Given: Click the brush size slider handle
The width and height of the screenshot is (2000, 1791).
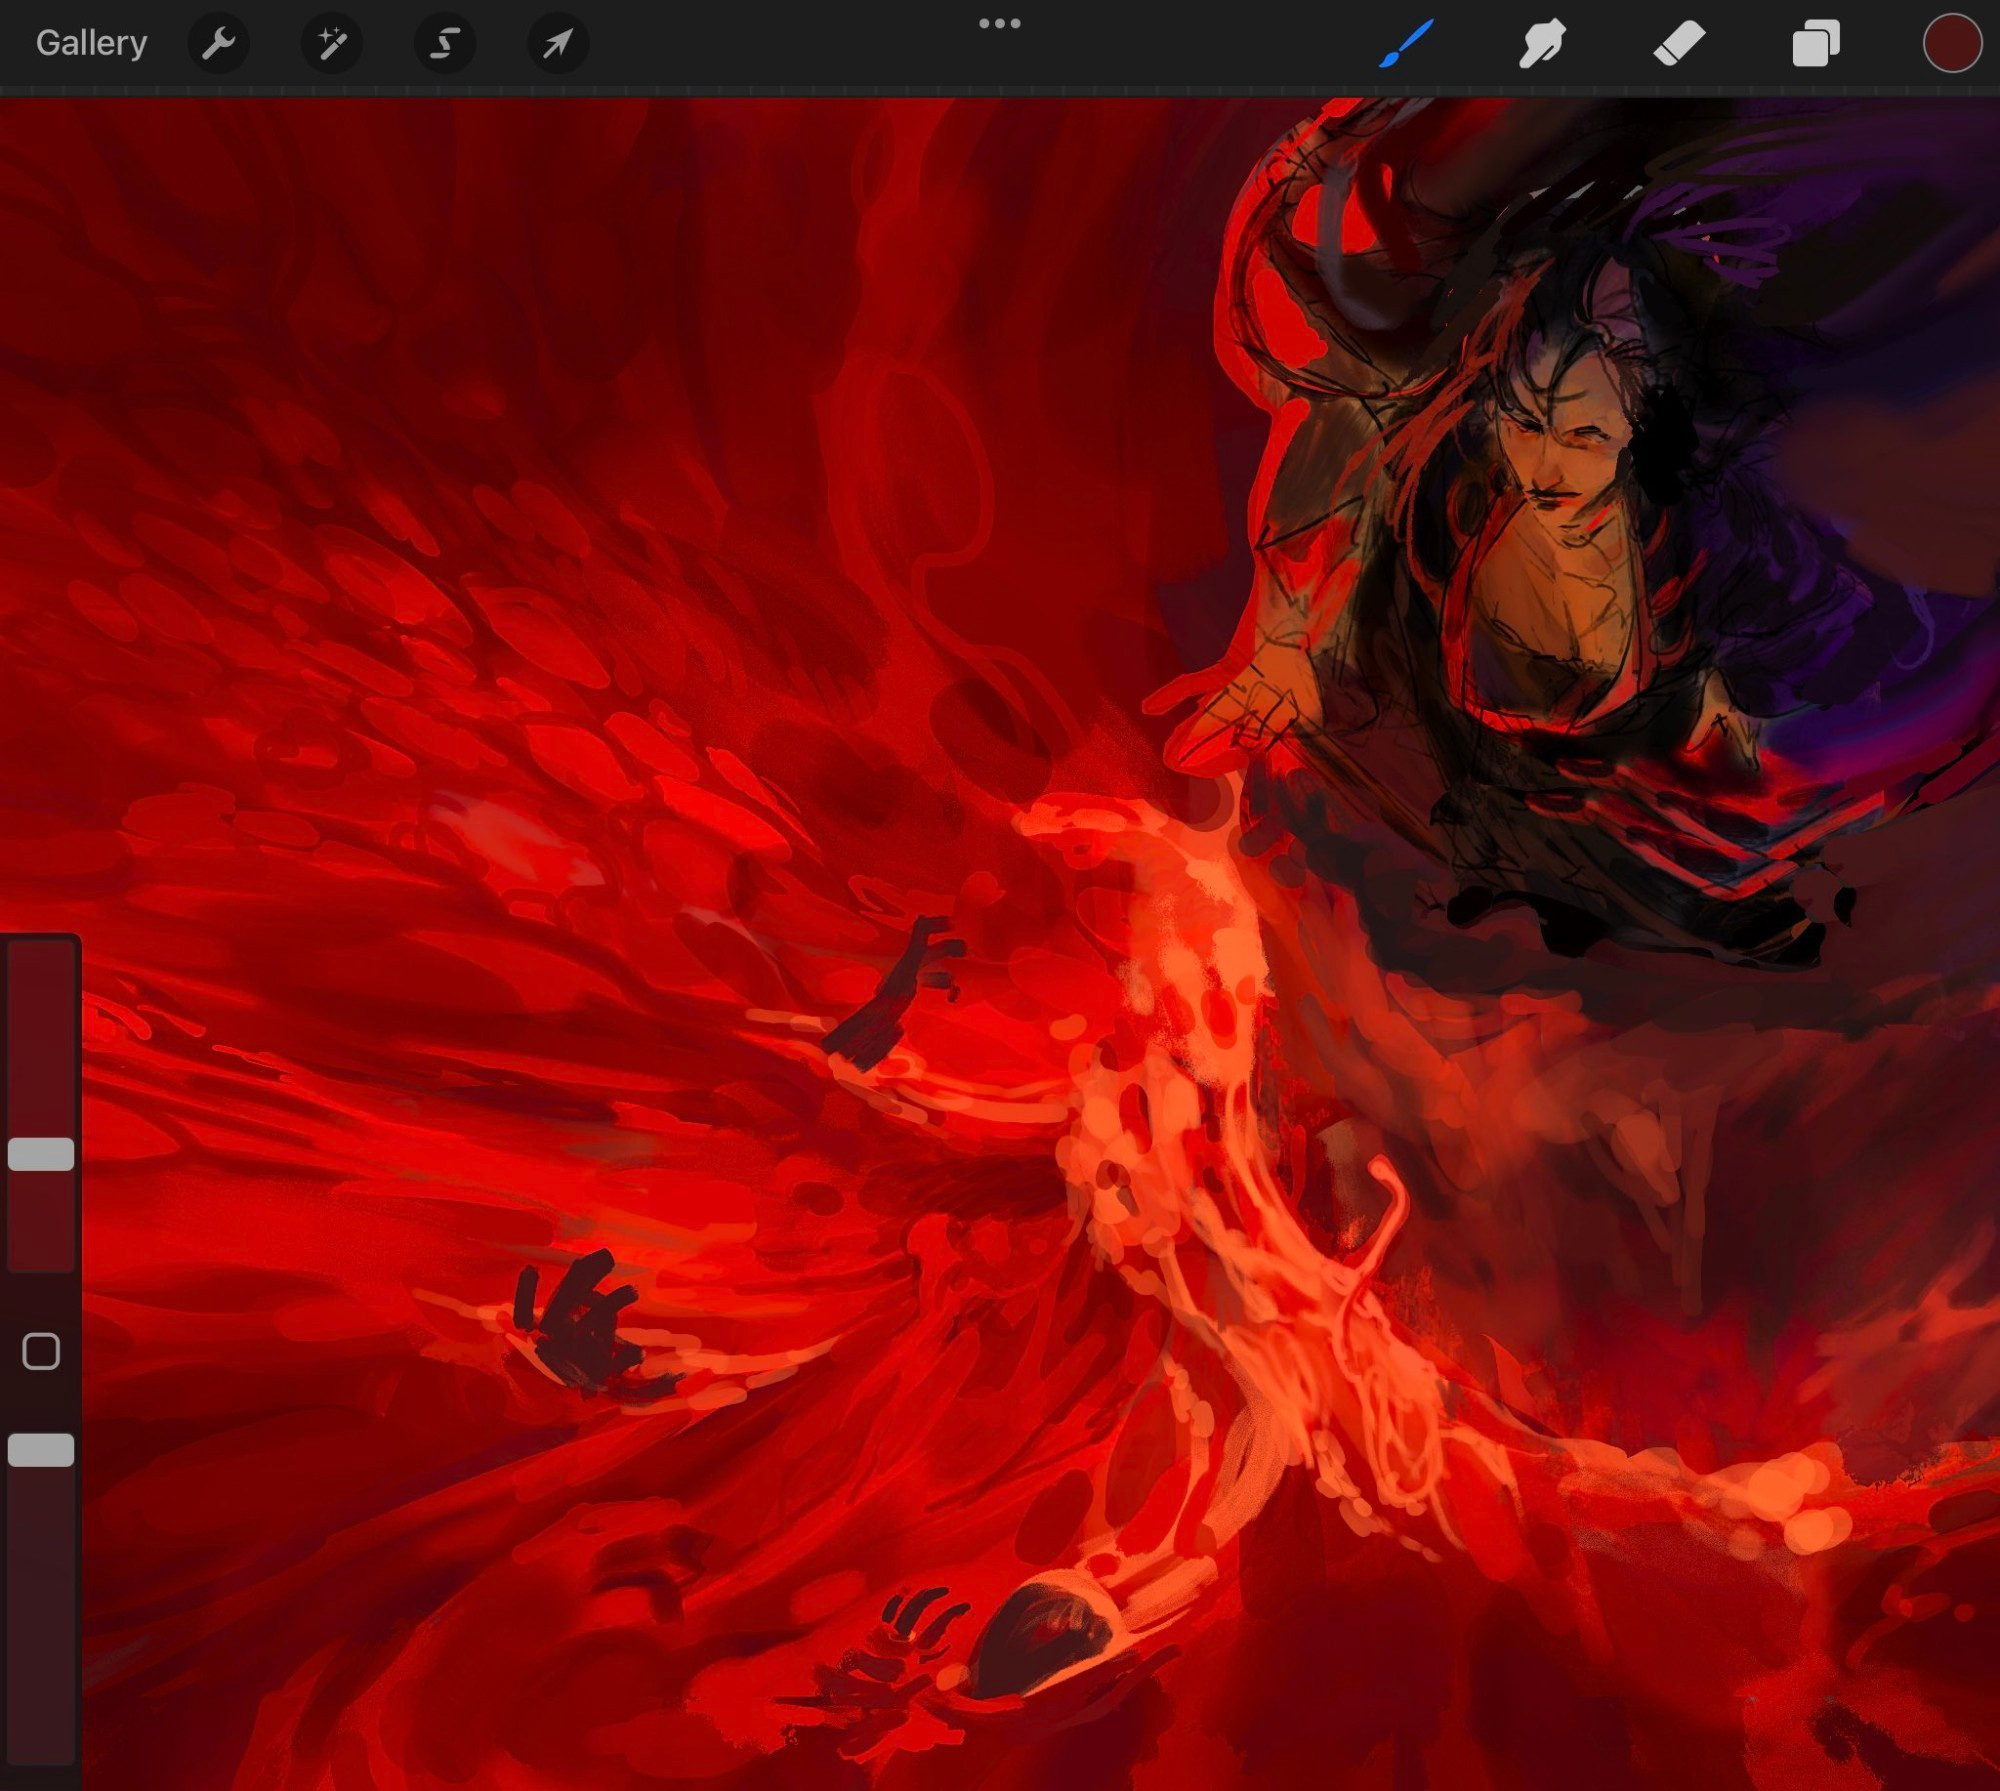Looking at the screenshot, I should coord(41,1154).
